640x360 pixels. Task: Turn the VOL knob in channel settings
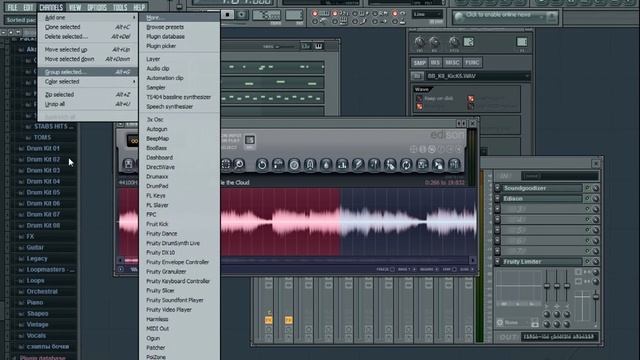coord(434,42)
